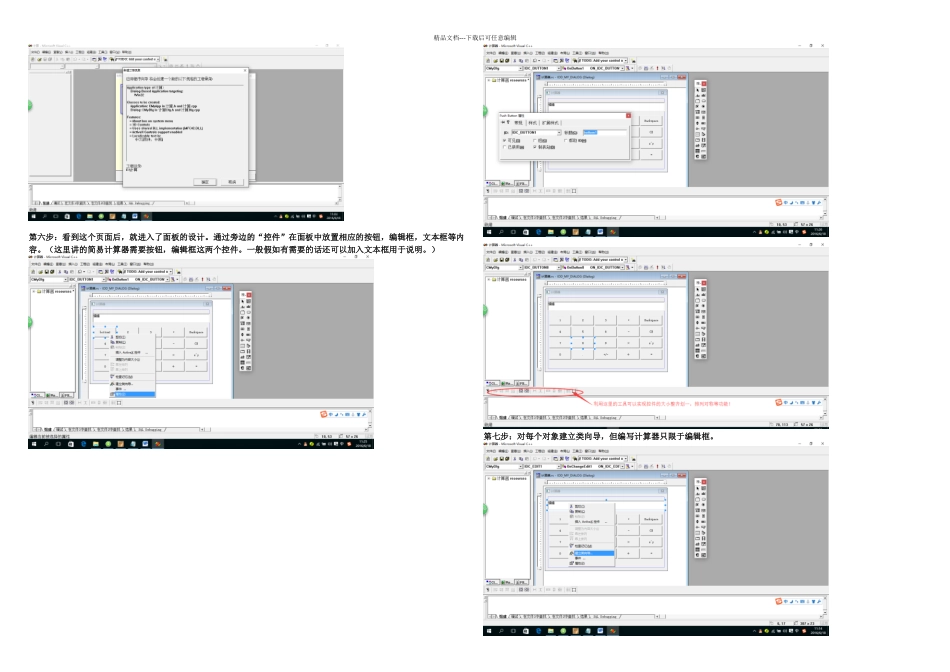950x672 pixels.
Task: Pick Radio Button tool in top-right screenshot's toolbox
Action: [x=703, y=107]
